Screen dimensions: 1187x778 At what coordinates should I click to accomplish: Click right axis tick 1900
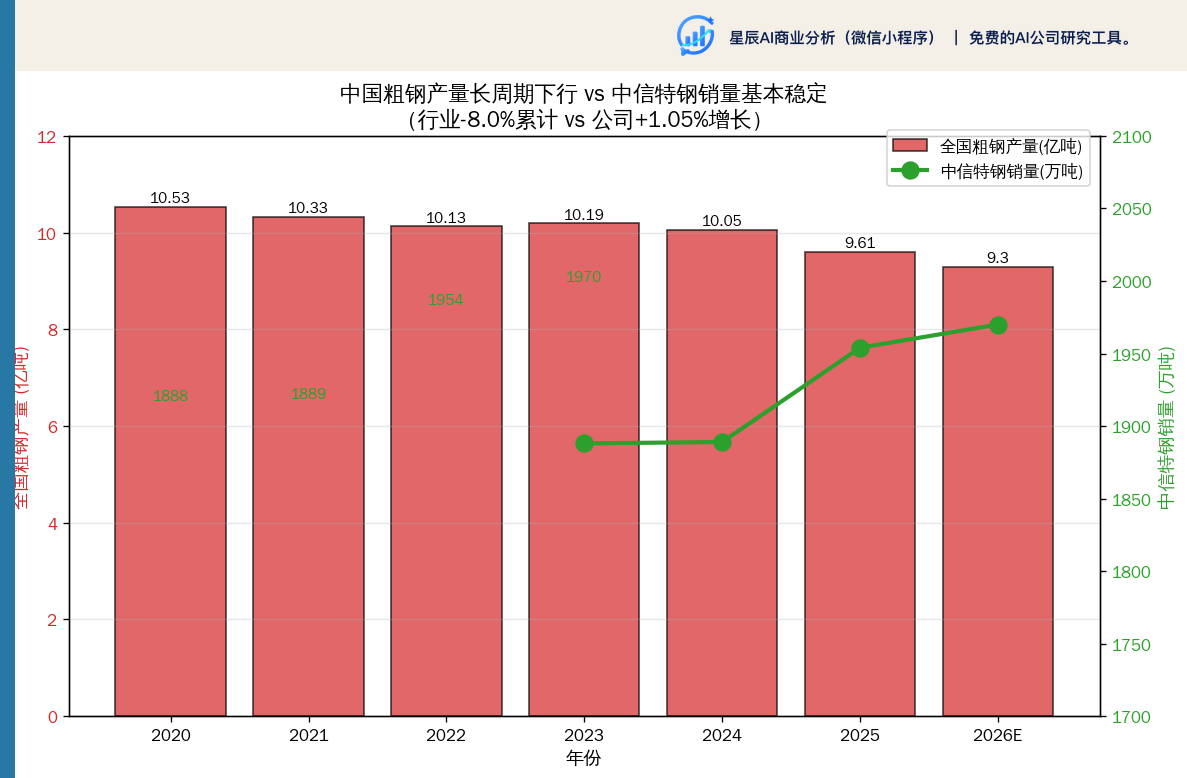1131,428
